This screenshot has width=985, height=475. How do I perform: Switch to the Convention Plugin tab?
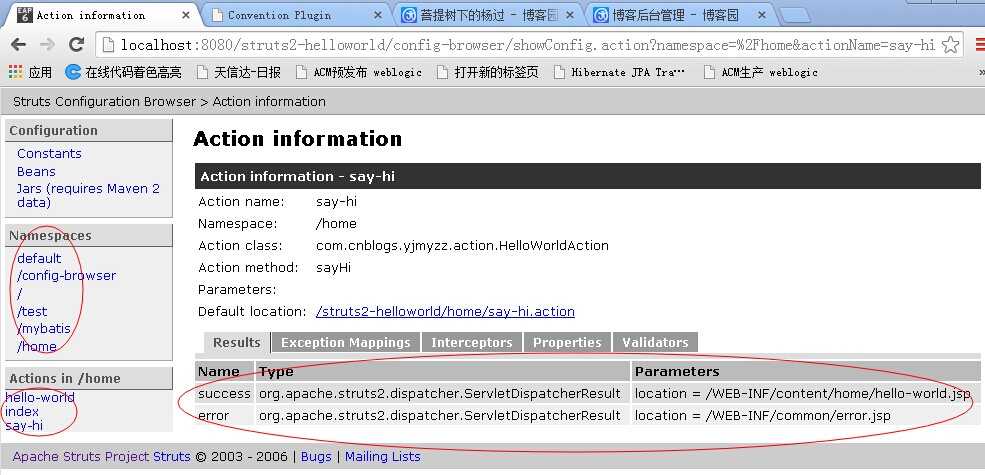click(295, 15)
